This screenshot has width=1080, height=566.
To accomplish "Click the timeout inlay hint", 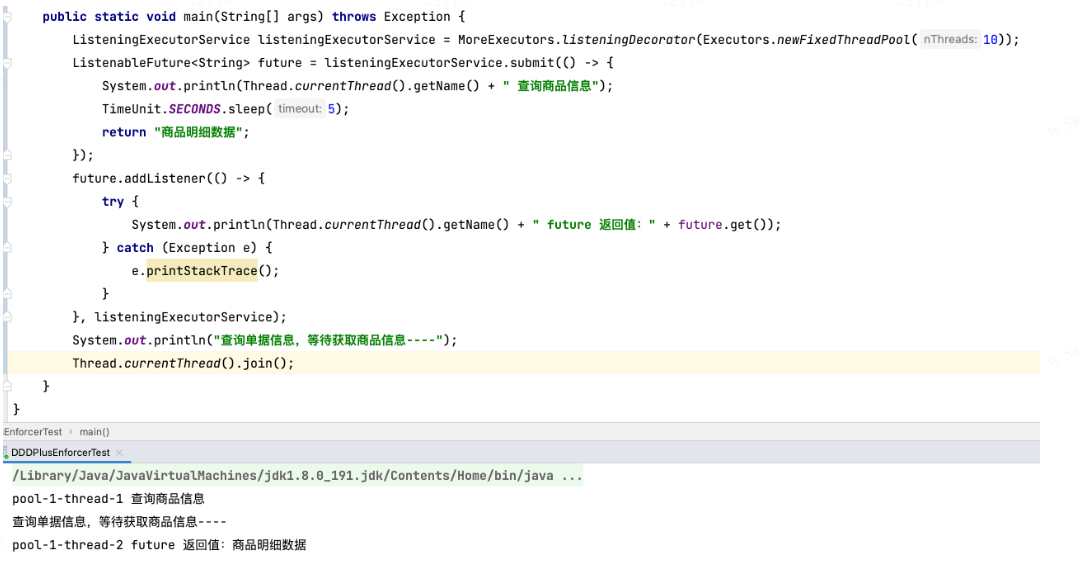I will 300,109.
